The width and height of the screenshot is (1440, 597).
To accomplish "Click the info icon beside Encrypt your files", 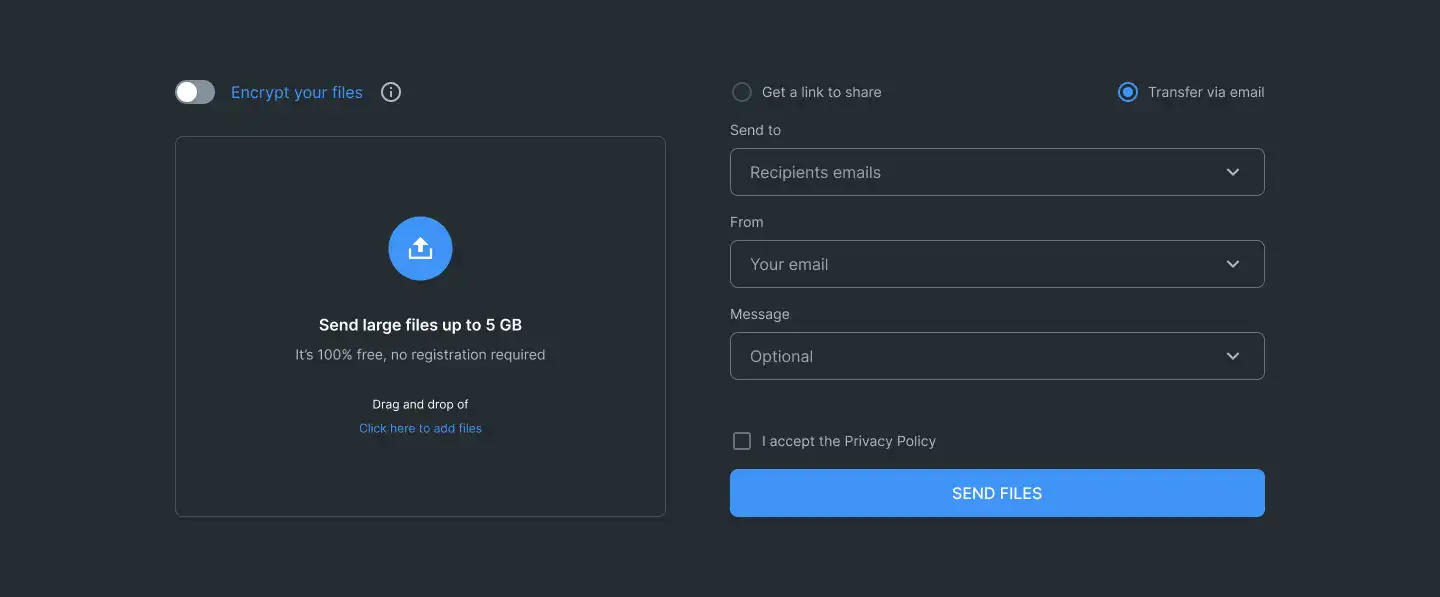I will click(391, 92).
